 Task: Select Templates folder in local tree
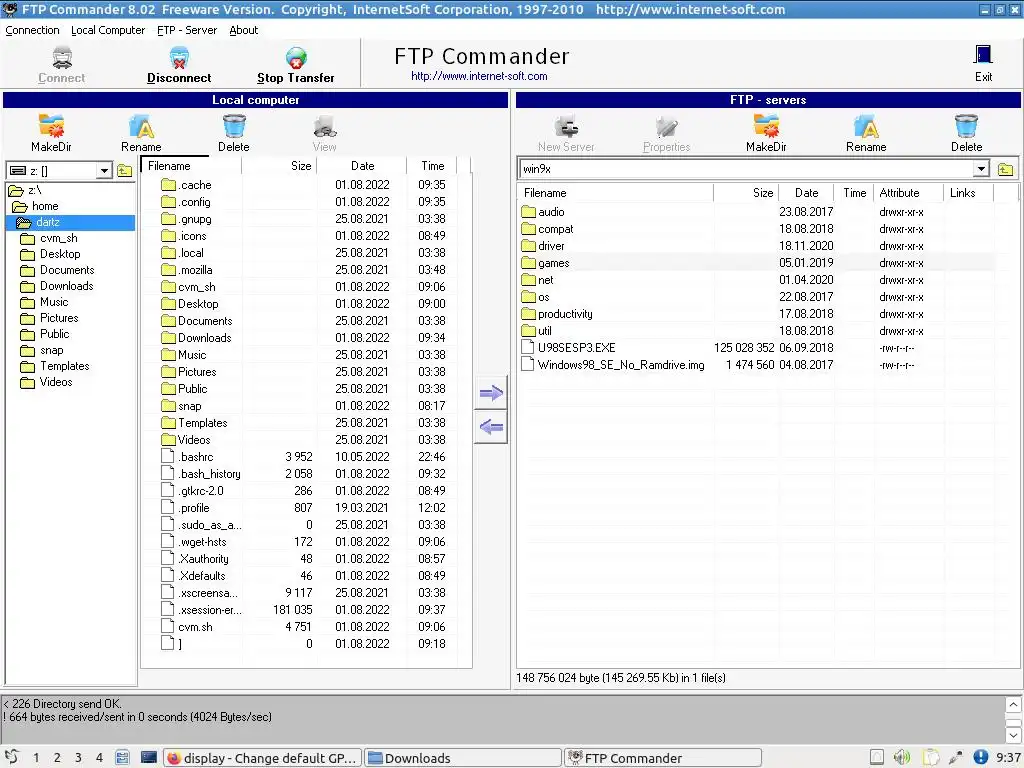coord(65,366)
